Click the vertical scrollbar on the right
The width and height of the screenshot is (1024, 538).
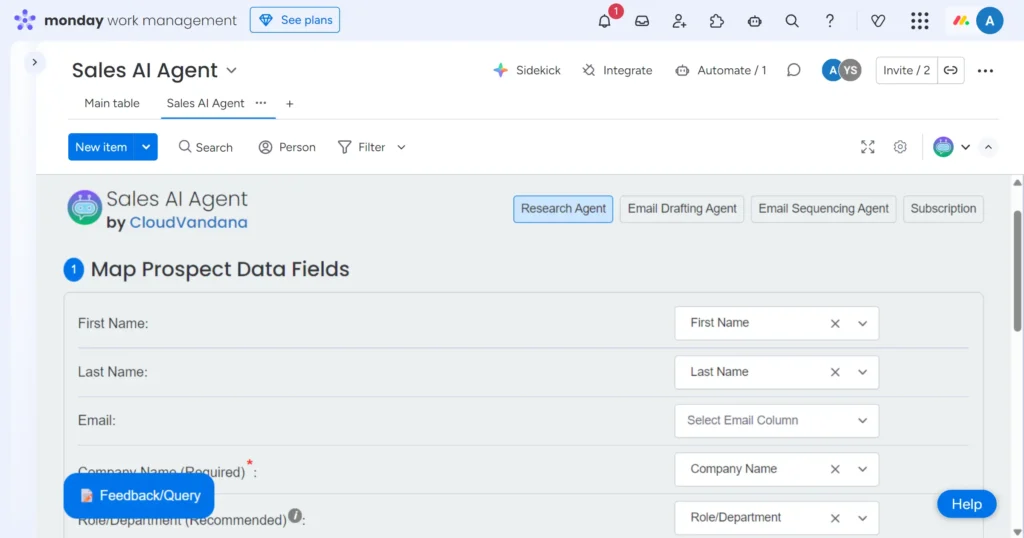[1017, 270]
